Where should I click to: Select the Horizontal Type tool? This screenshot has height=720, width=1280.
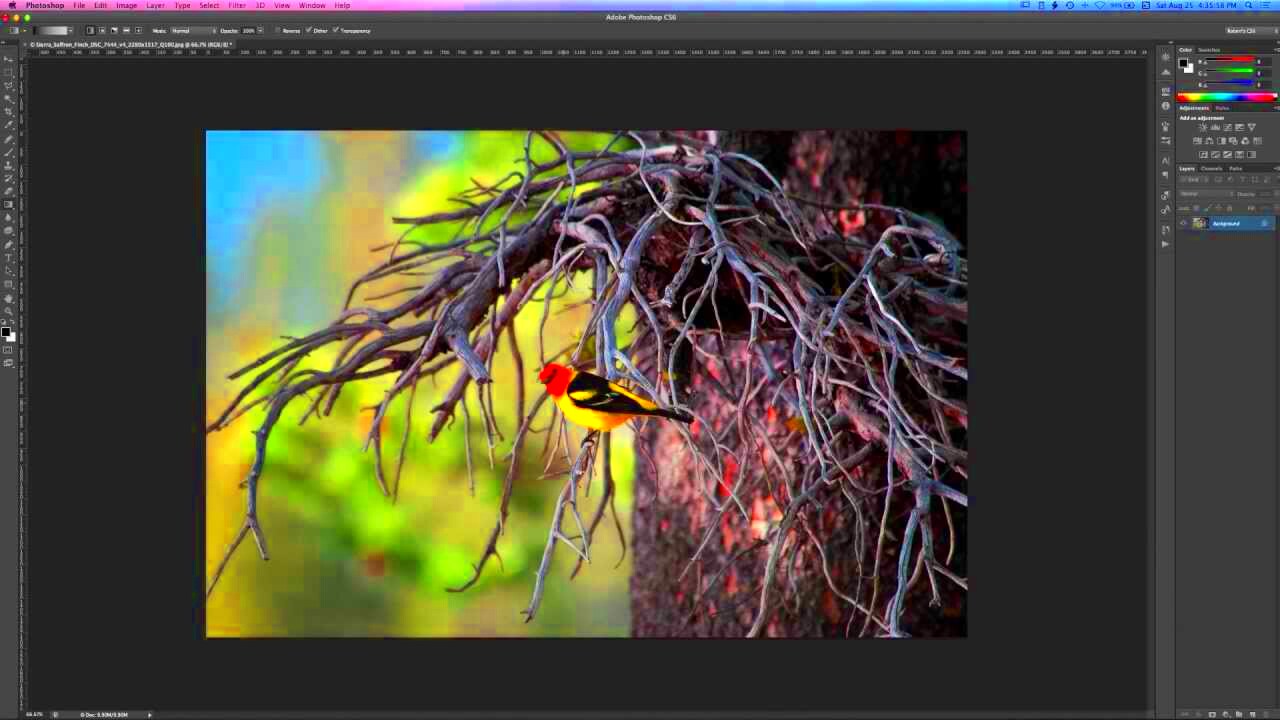tap(9, 258)
